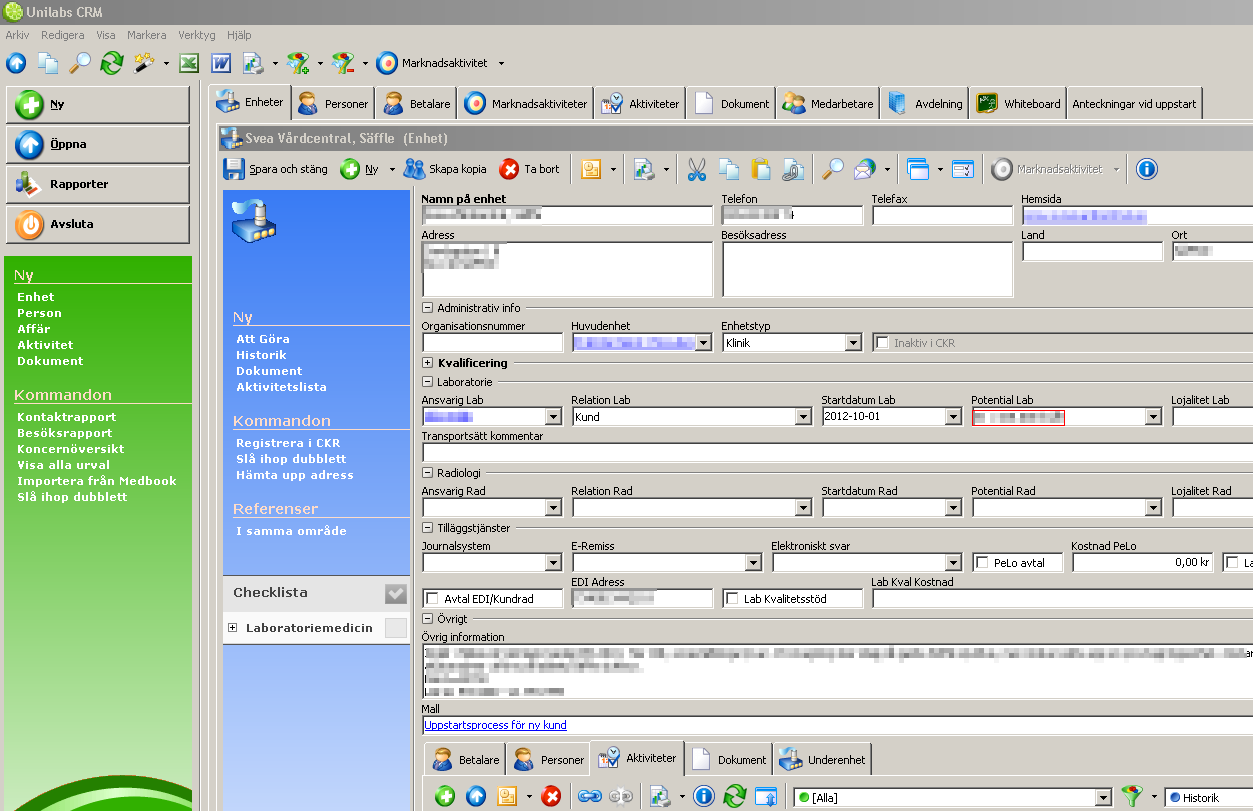Enable the Lab Kvalitetsstöd checkbox
Viewport: 1253px width, 811px height.
pyautogui.click(x=732, y=599)
